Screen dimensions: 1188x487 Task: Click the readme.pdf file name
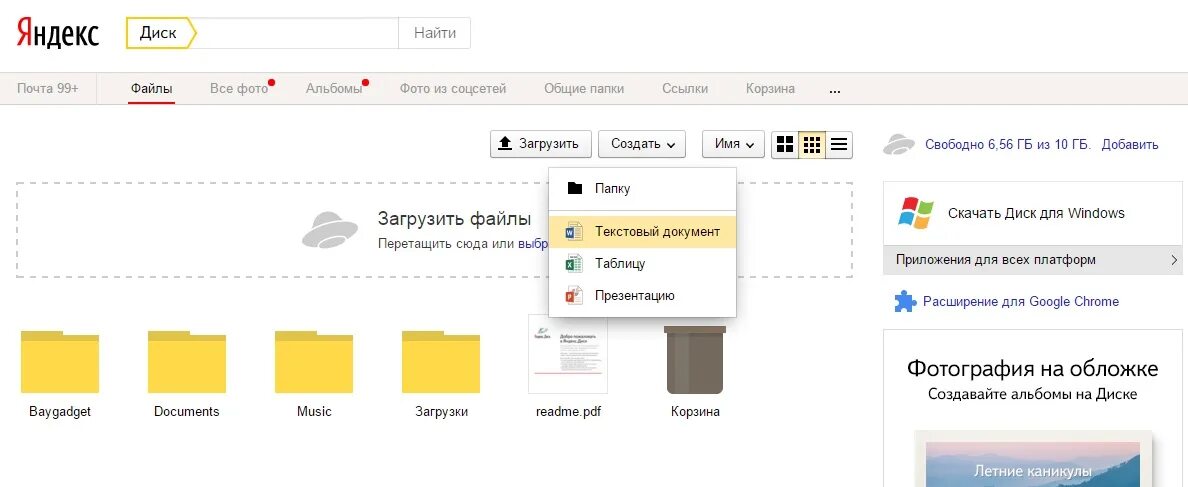tap(567, 412)
